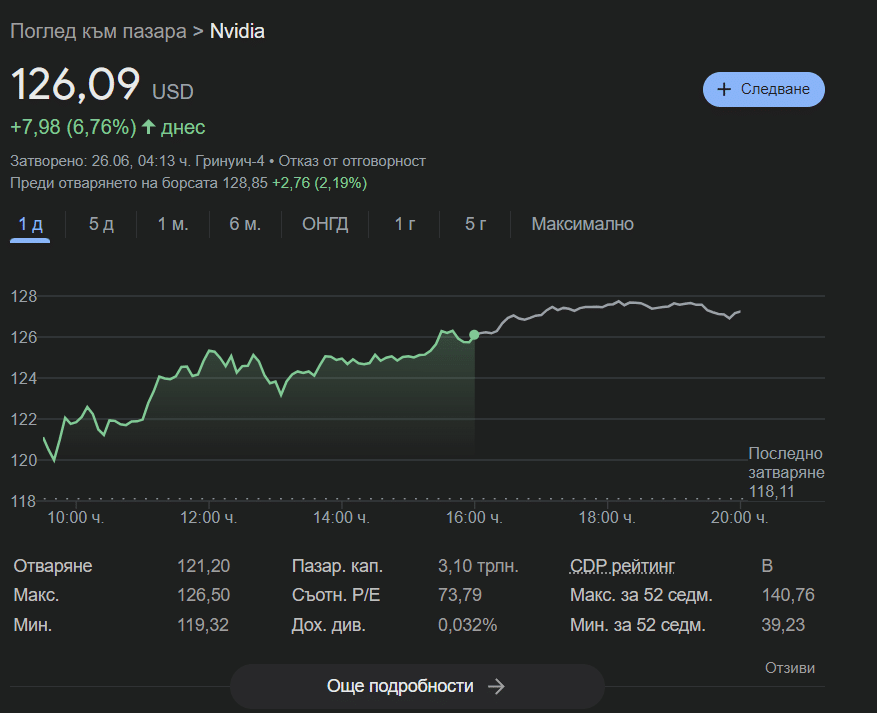Switch to the 1 м. tab

[173, 224]
